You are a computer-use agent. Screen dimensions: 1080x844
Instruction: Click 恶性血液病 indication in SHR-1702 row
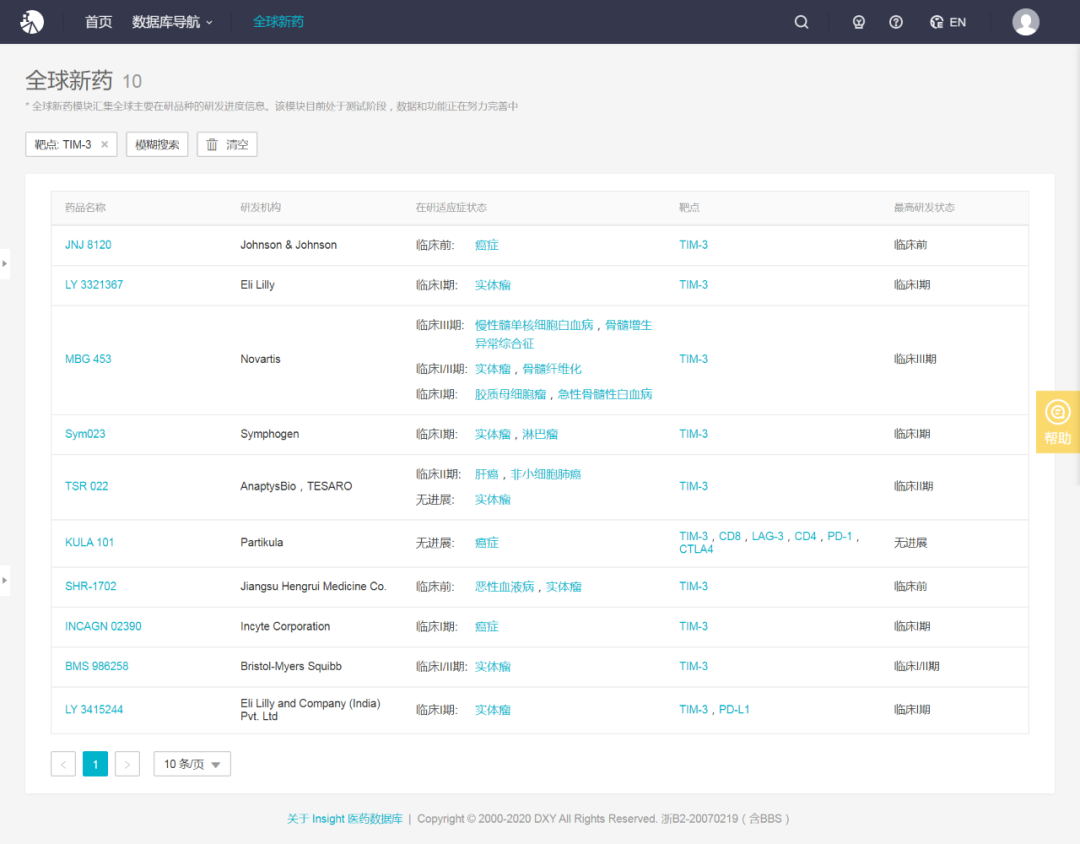pos(504,587)
